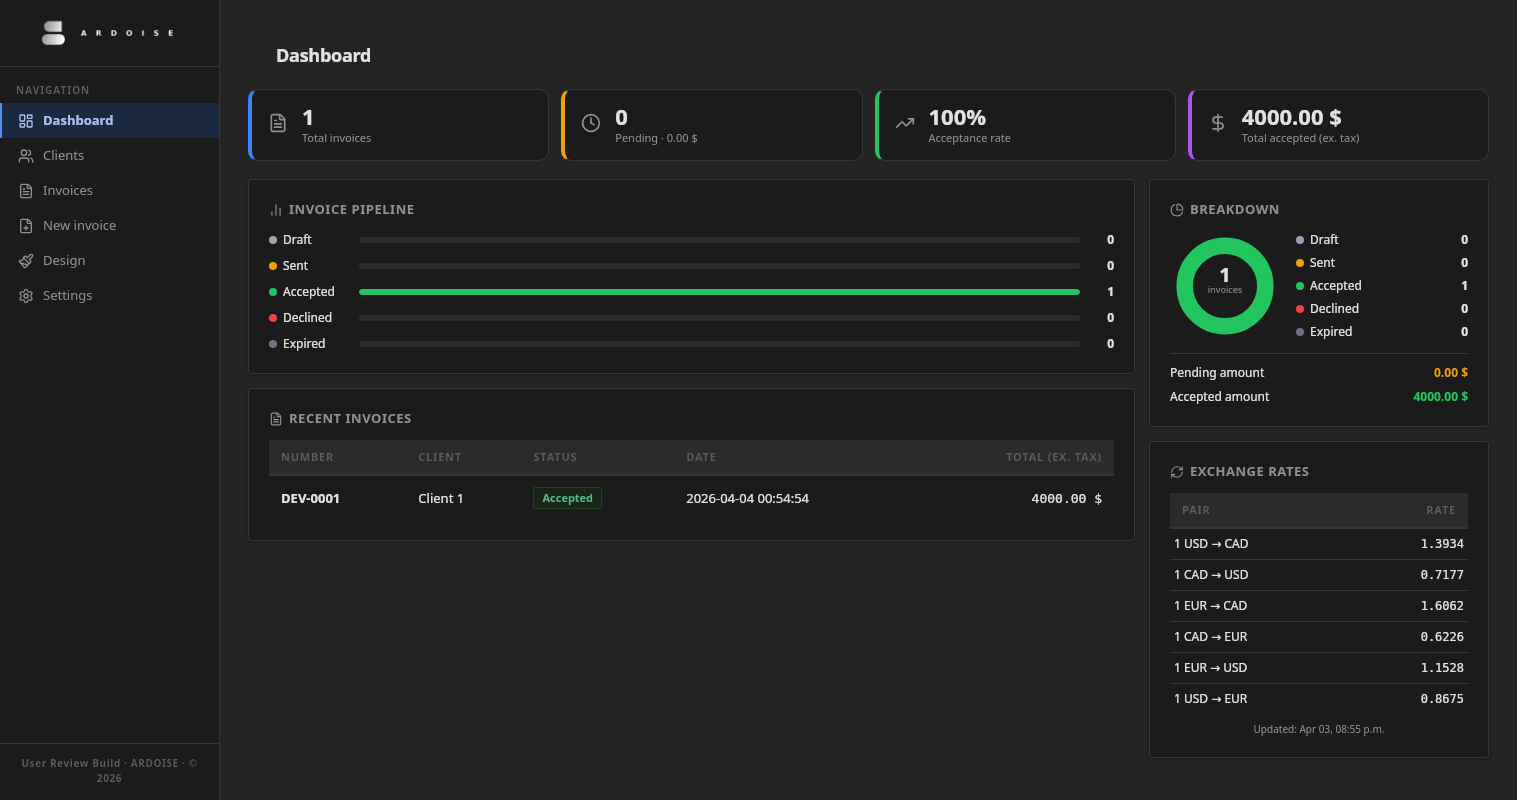1517x800 pixels.
Task: Click the clock icon on Pending card
Action: (591, 123)
